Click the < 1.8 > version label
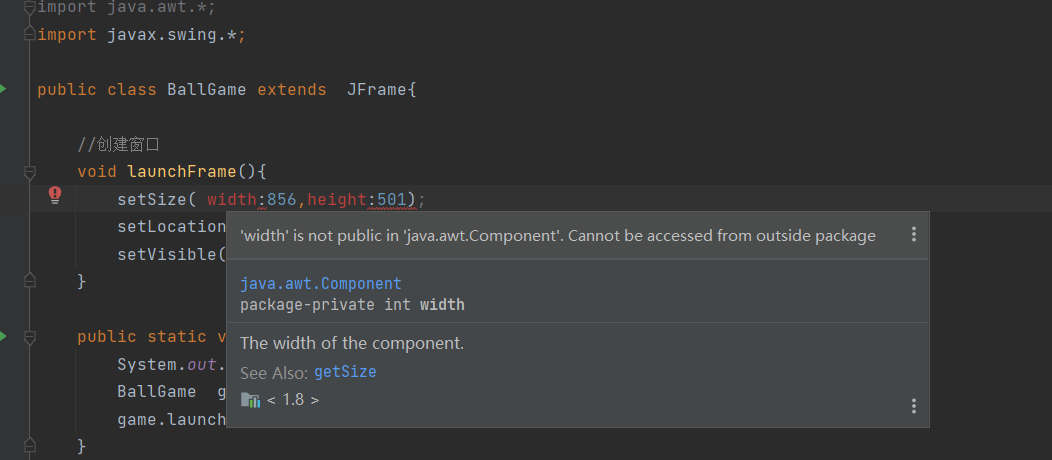Image resolution: width=1052 pixels, height=460 pixels. point(293,400)
